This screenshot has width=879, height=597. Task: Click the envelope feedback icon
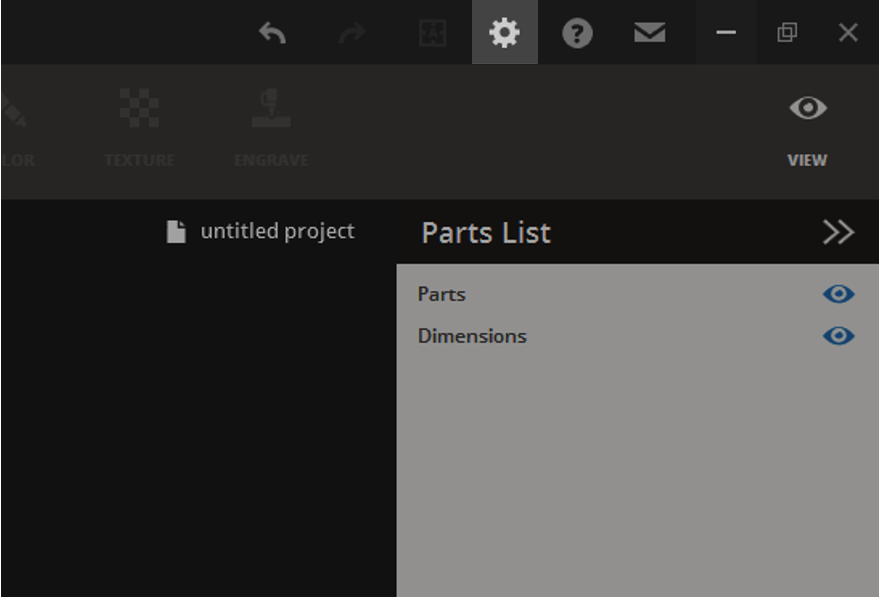tap(650, 32)
